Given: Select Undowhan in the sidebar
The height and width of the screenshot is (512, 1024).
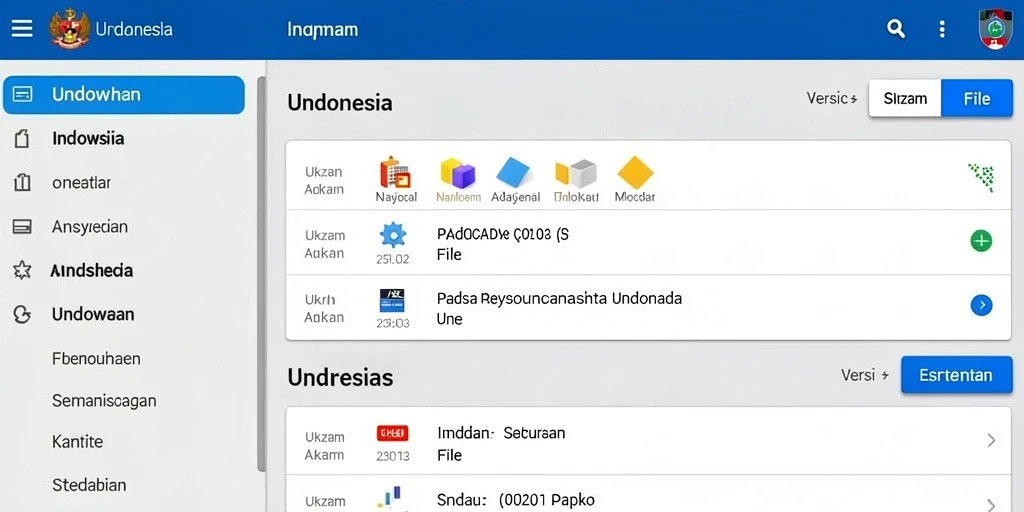Looking at the screenshot, I should (124, 95).
